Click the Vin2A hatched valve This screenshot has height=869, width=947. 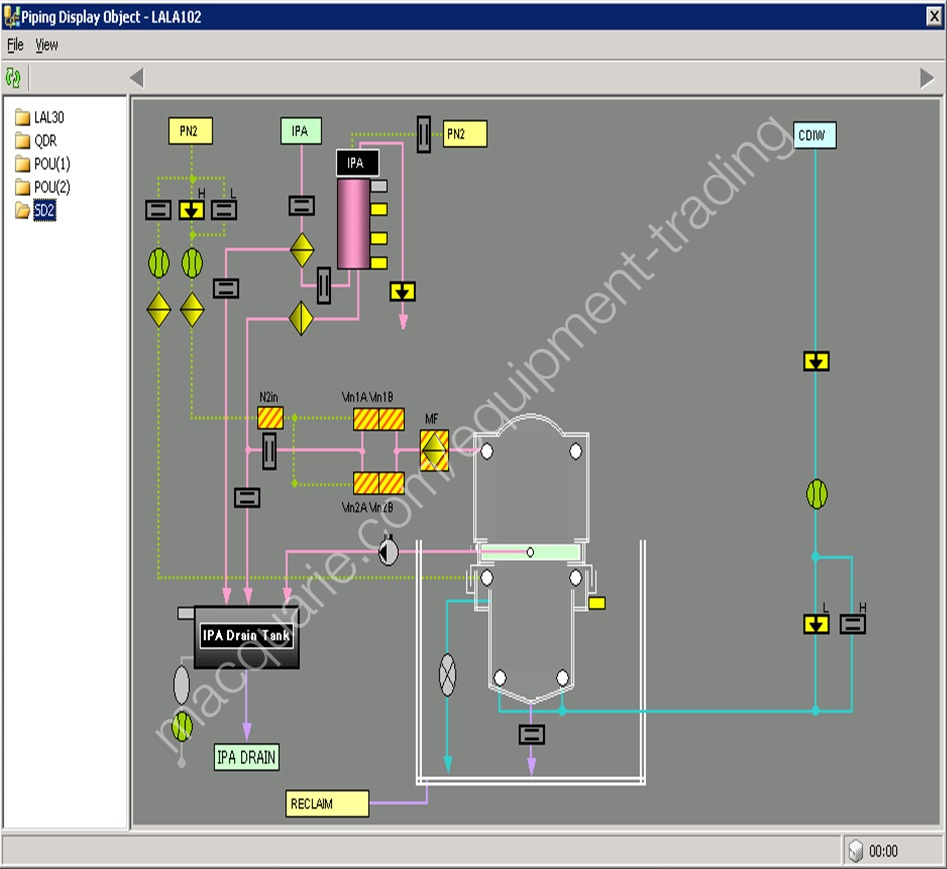click(365, 483)
